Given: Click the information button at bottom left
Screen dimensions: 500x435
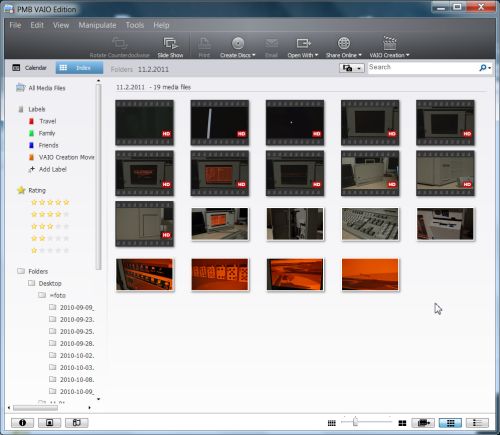Looking at the screenshot, I should (22, 423).
